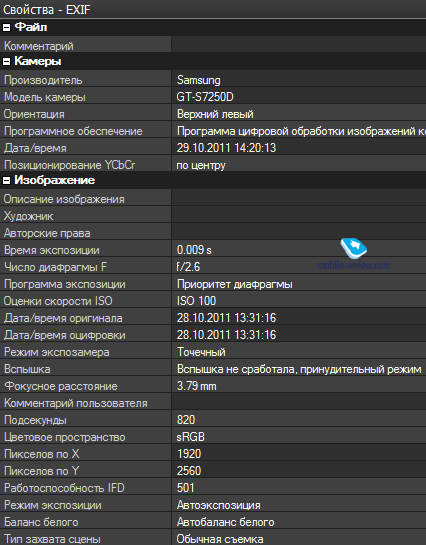Click the Комментарий пользователя empty field

point(299,403)
